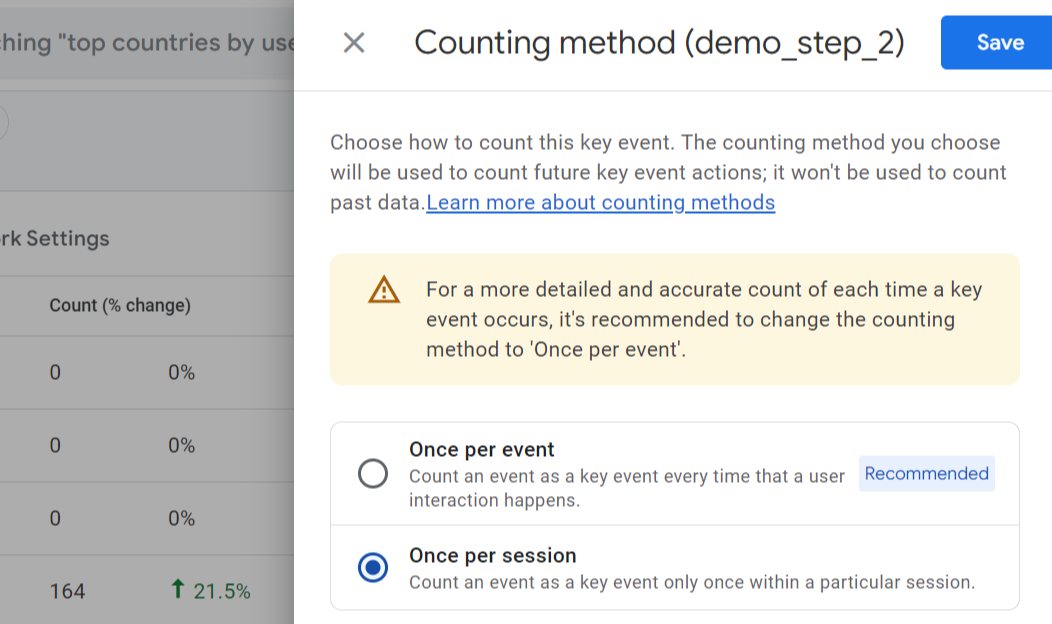Click the warning triangle icon
Viewport: 1052px width, 624px height.
(384, 290)
